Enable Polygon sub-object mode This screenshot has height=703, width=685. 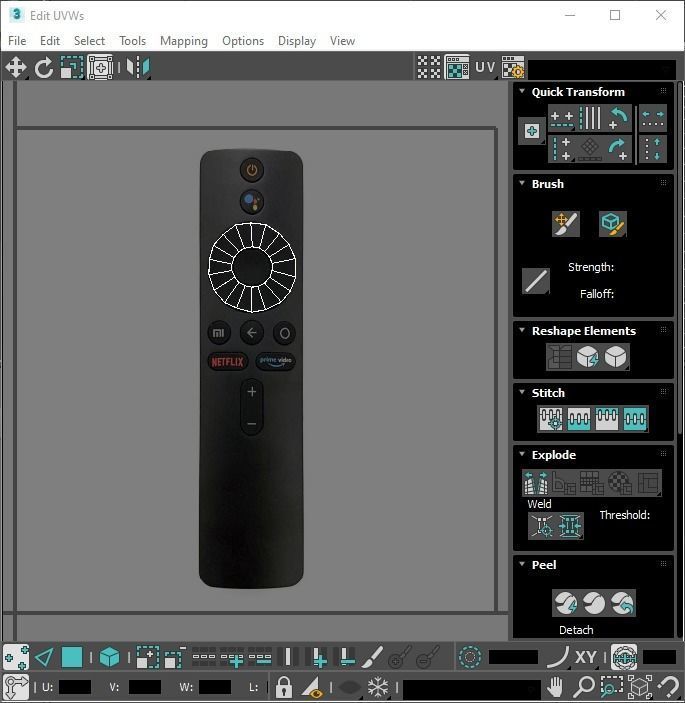[x=72, y=658]
